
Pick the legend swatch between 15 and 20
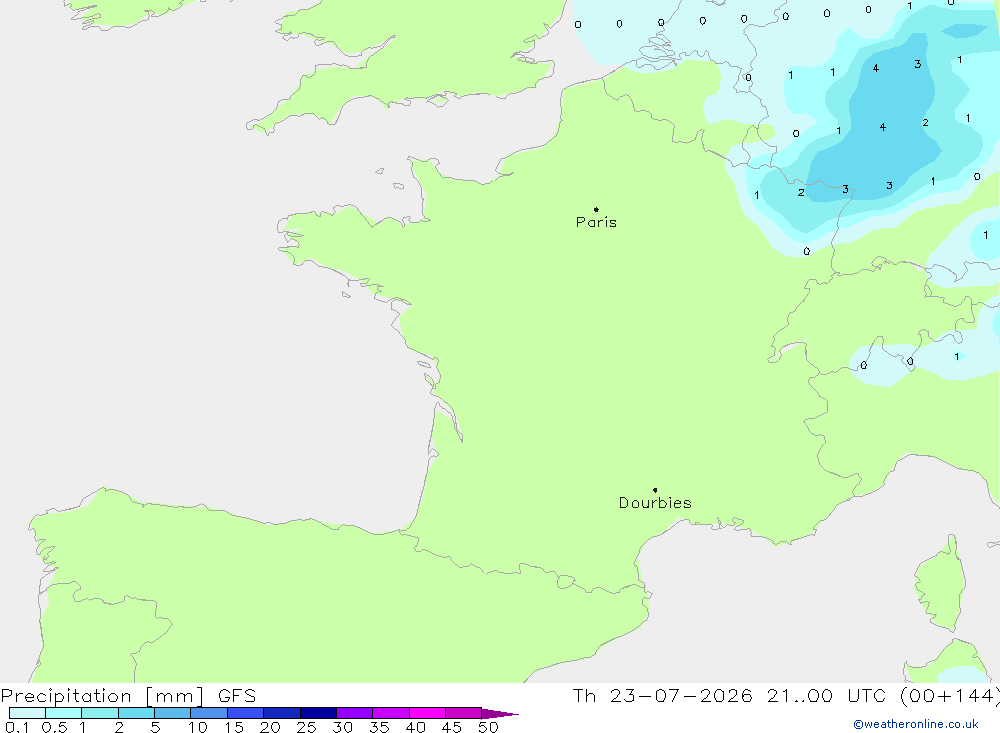tap(246, 713)
